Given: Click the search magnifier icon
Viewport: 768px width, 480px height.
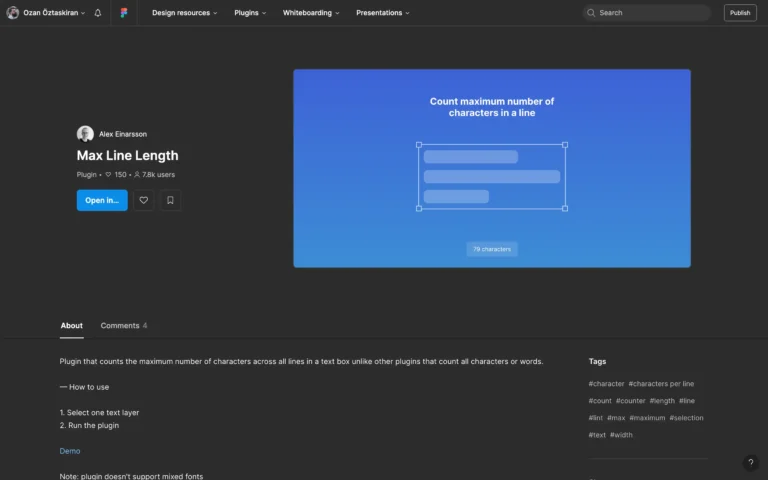Looking at the screenshot, I should 591,13.
